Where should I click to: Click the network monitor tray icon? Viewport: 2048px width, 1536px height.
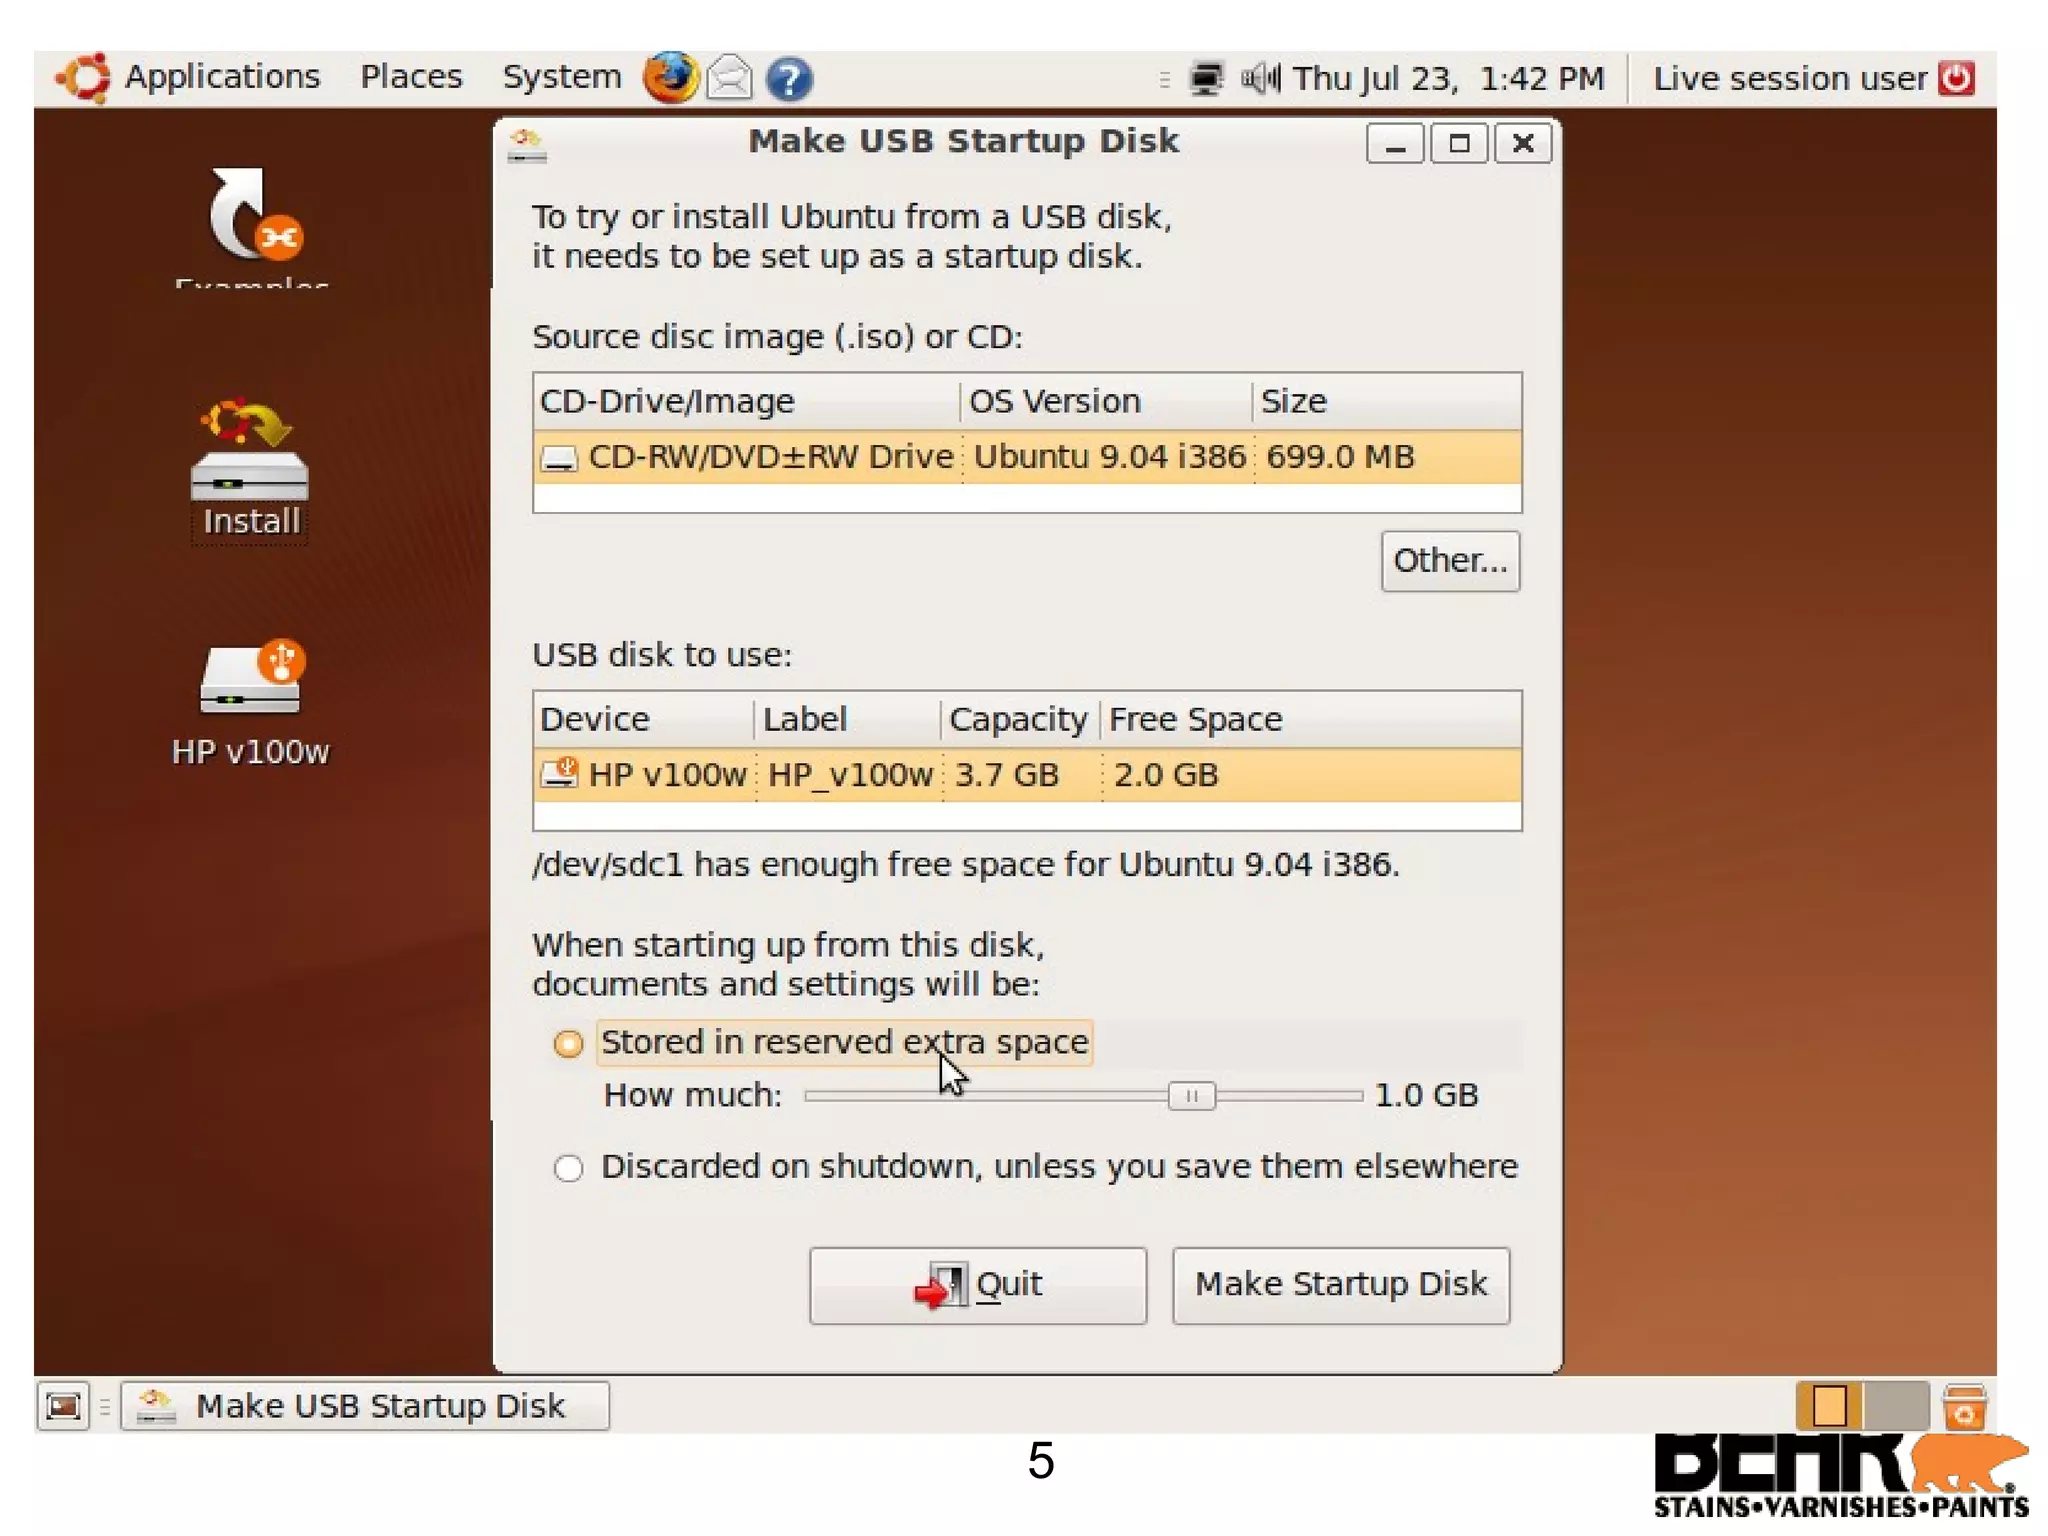pos(1206,78)
